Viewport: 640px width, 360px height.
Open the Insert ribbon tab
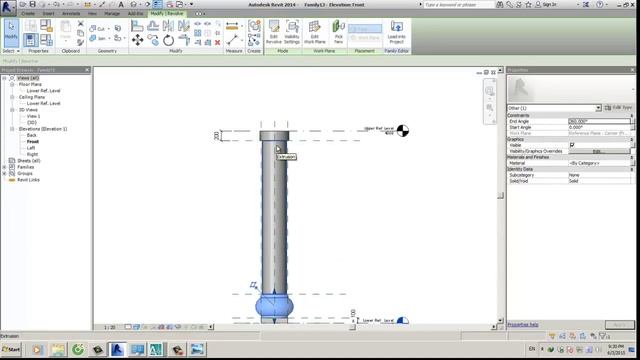pyautogui.click(x=48, y=13)
